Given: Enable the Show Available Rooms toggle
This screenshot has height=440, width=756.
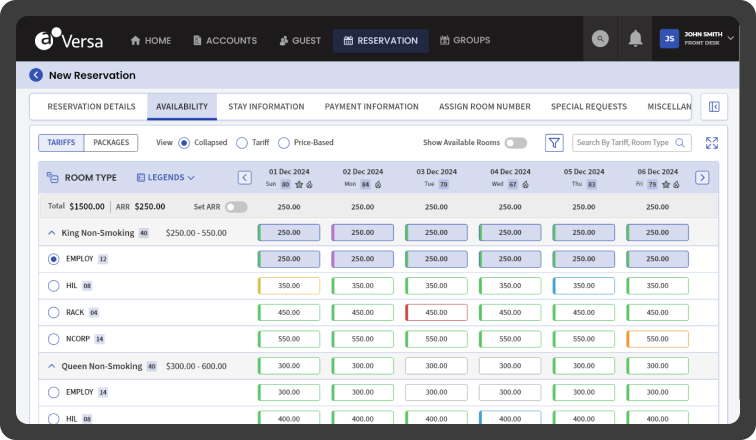Looking at the screenshot, I should [515, 143].
